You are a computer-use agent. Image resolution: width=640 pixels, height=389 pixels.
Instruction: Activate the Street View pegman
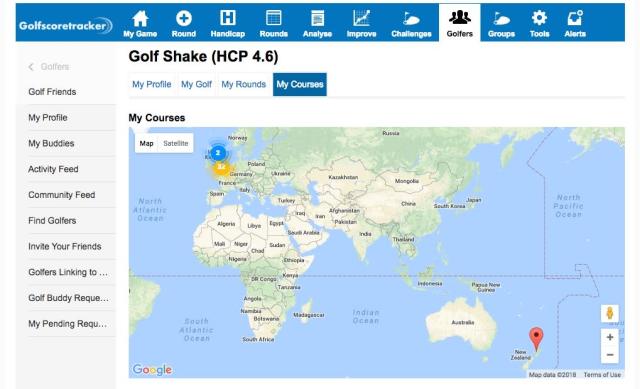(x=610, y=313)
